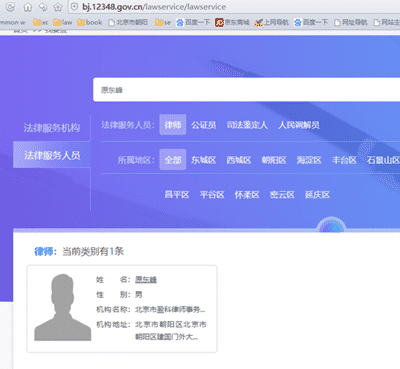Click the 机构名称 value 北京市盈科律师事务...
This screenshot has width=400, height=369.
[170, 310]
